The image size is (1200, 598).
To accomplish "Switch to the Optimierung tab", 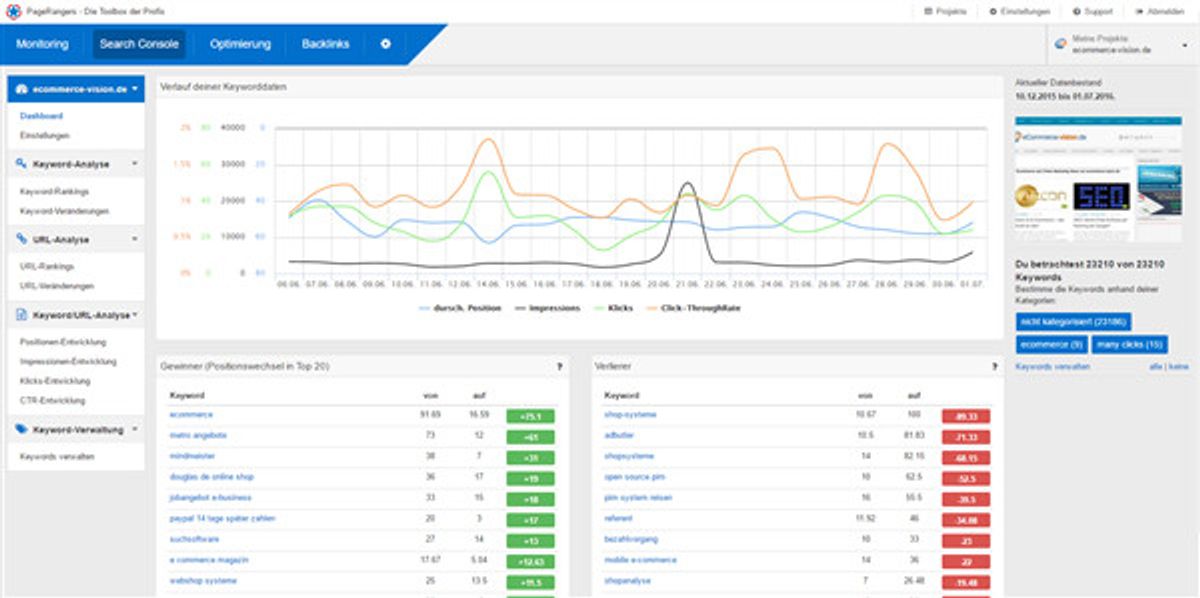I will point(240,44).
